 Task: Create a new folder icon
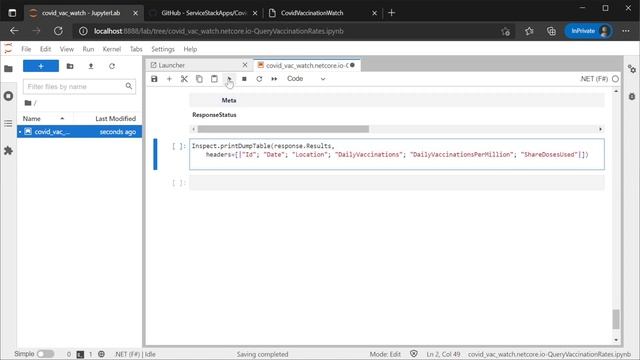70,66
